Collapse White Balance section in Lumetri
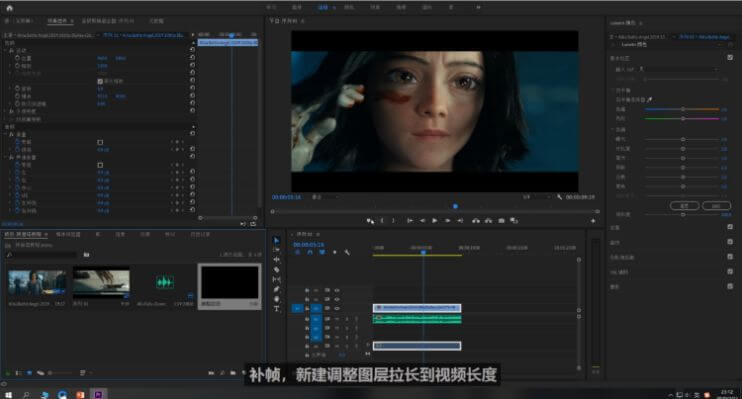This screenshot has height=399, width=742. coord(613,90)
